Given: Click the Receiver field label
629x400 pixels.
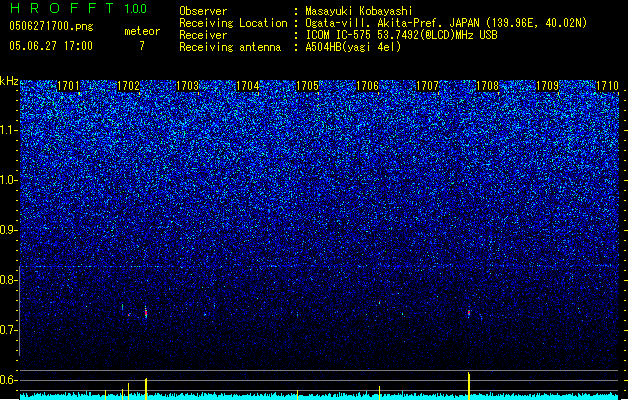Looking at the screenshot, I should coord(203,35).
